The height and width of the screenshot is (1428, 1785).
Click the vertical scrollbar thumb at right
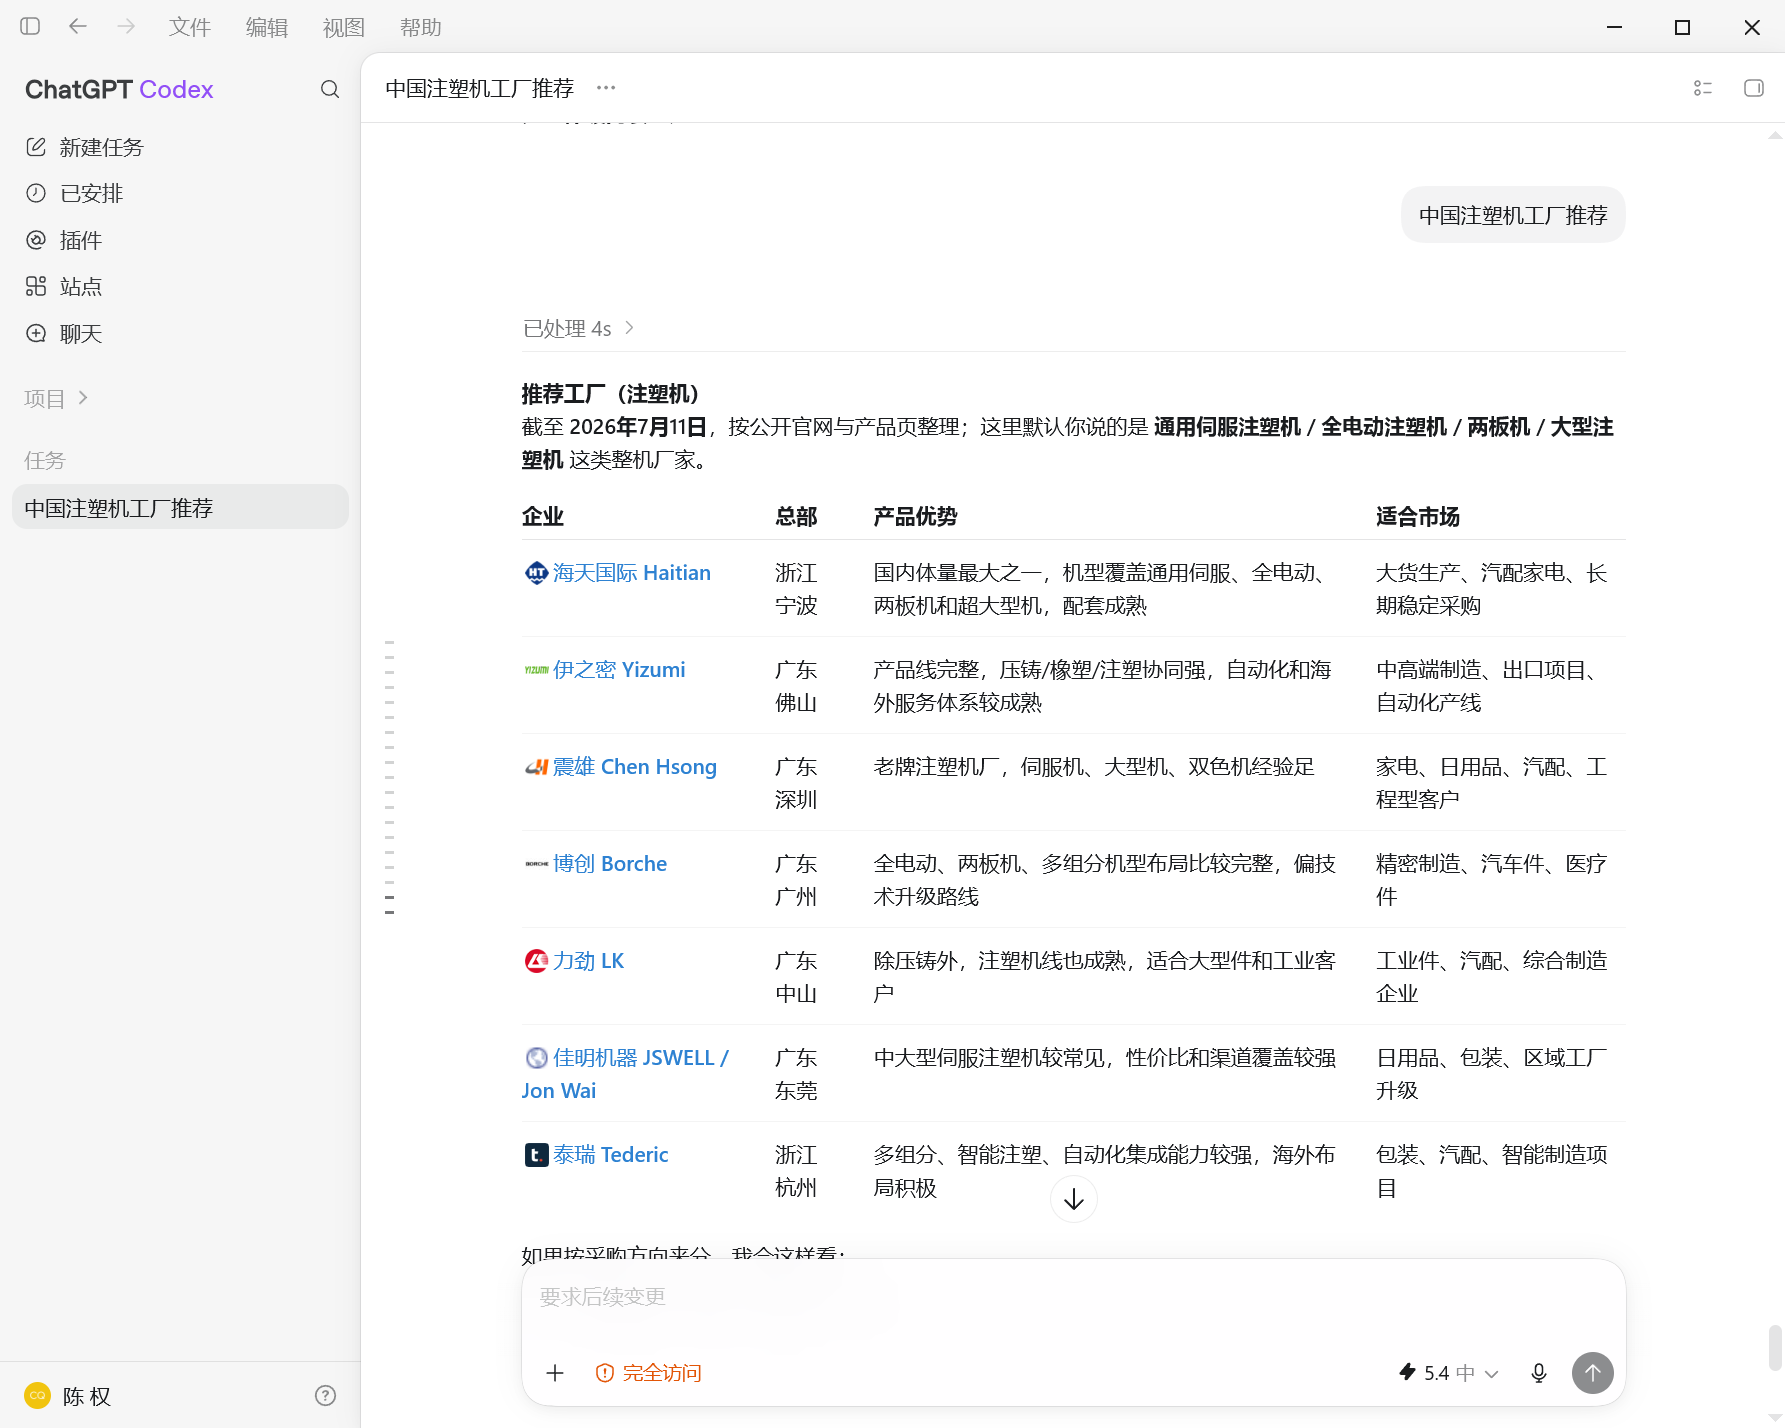pyautogui.click(x=1775, y=1348)
